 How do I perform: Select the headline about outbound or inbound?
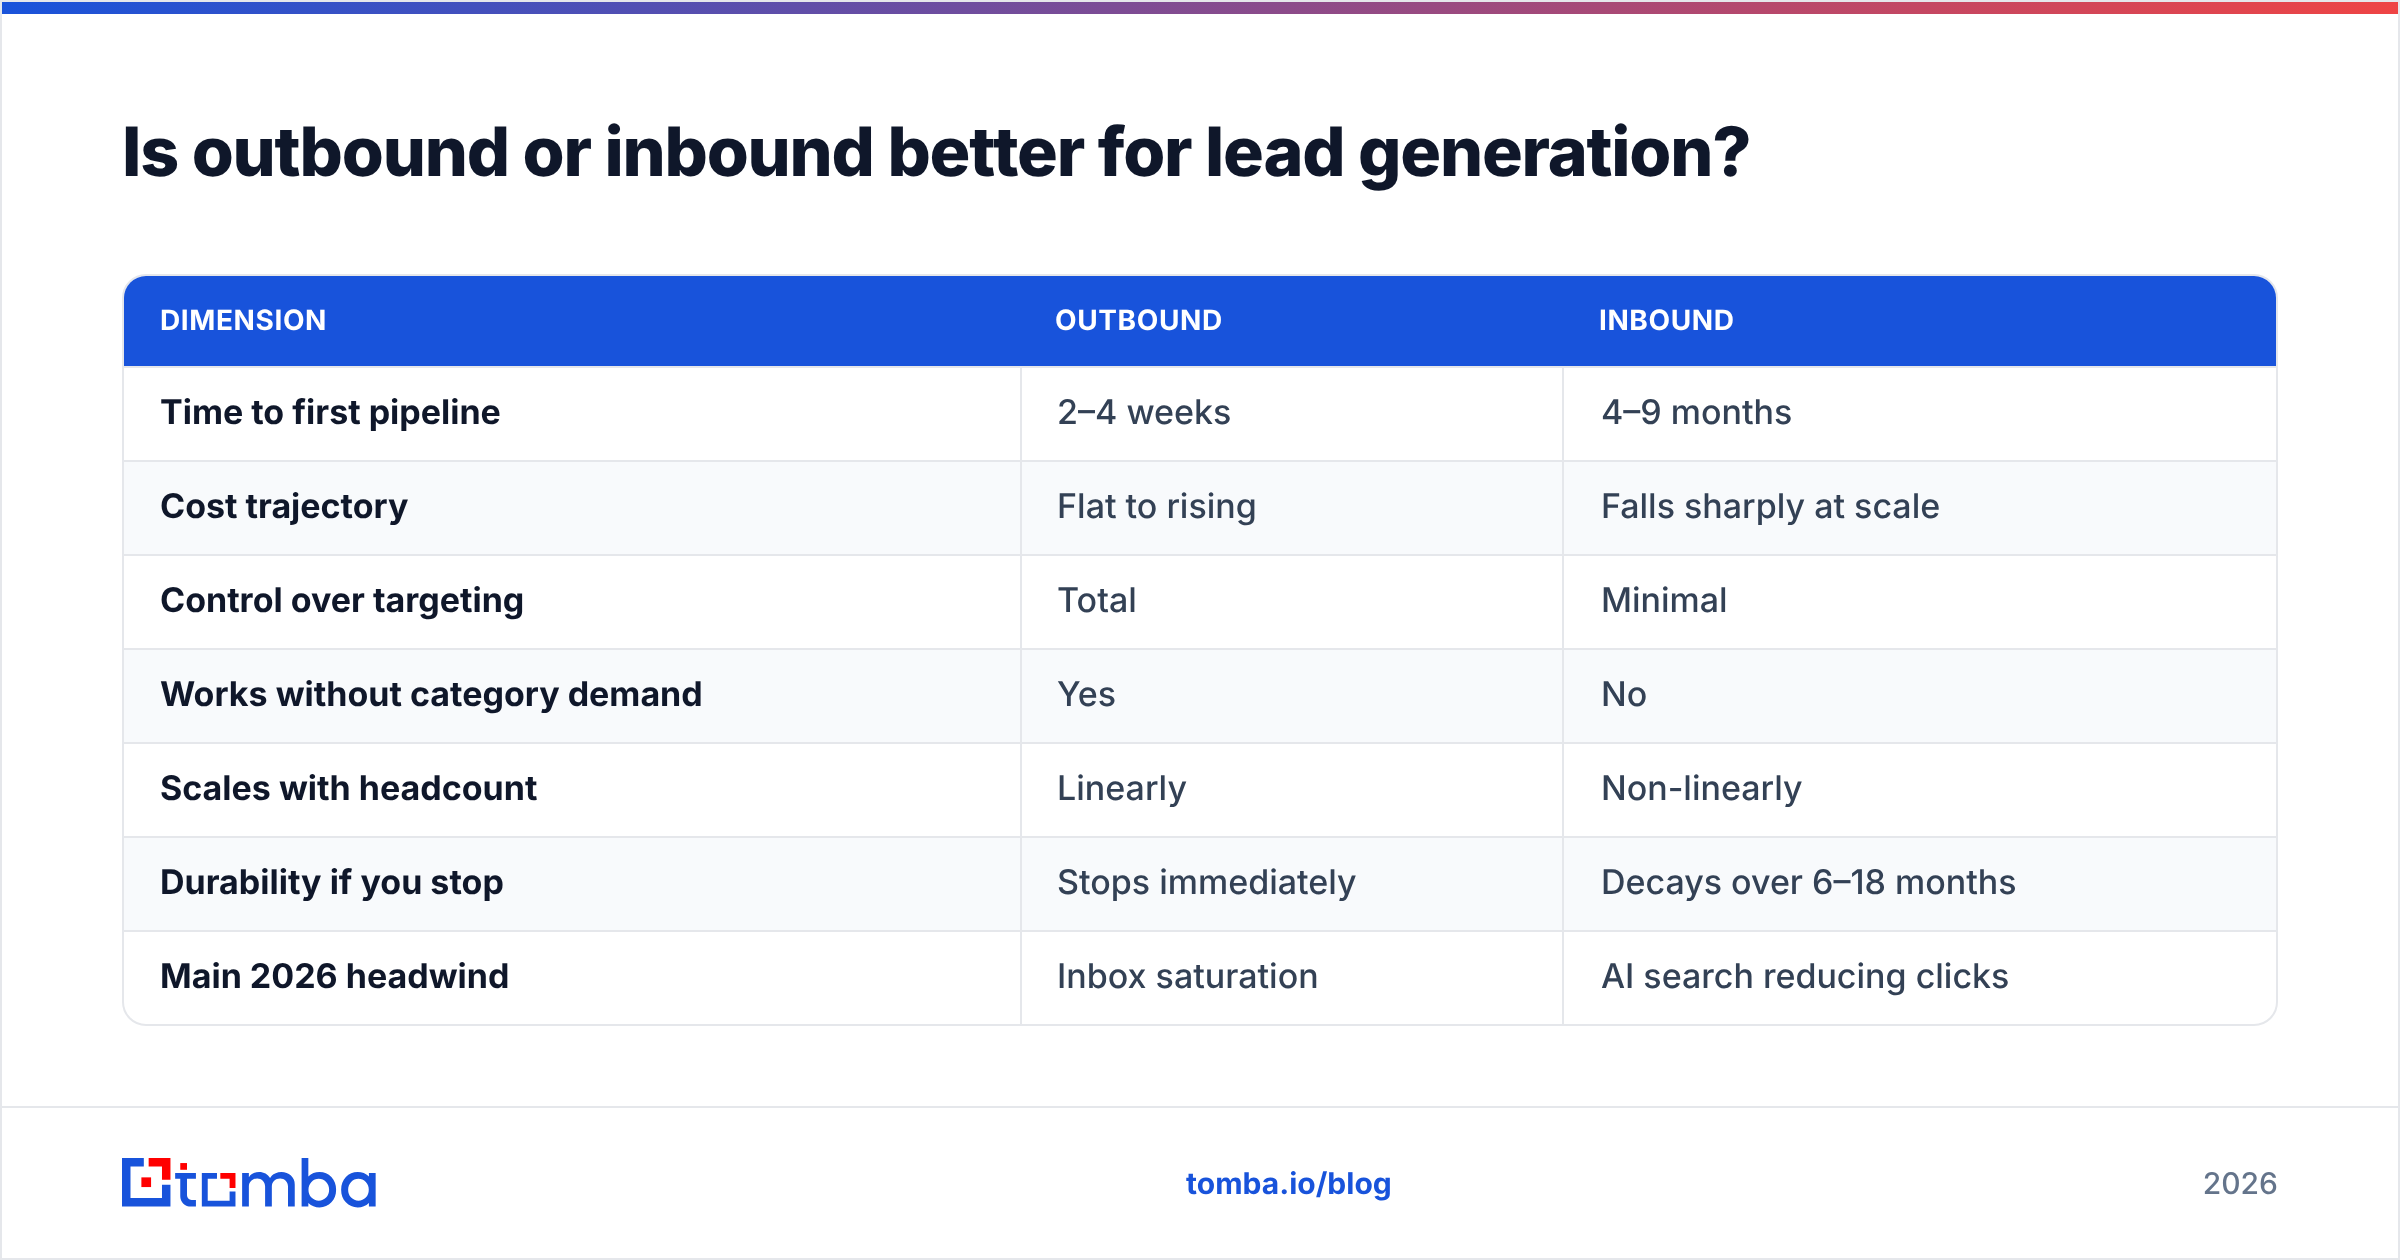[936, 153]
